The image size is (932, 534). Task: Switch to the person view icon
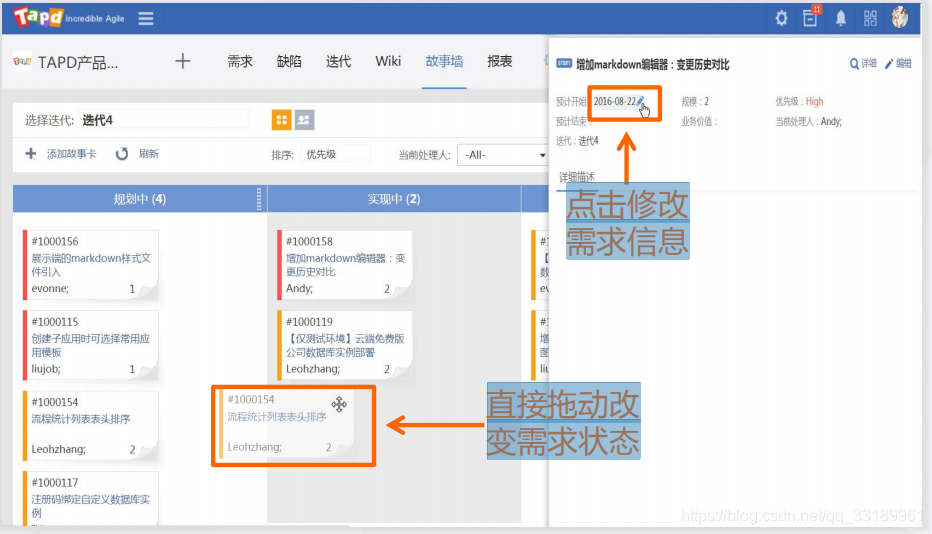(x=304, y=120)
